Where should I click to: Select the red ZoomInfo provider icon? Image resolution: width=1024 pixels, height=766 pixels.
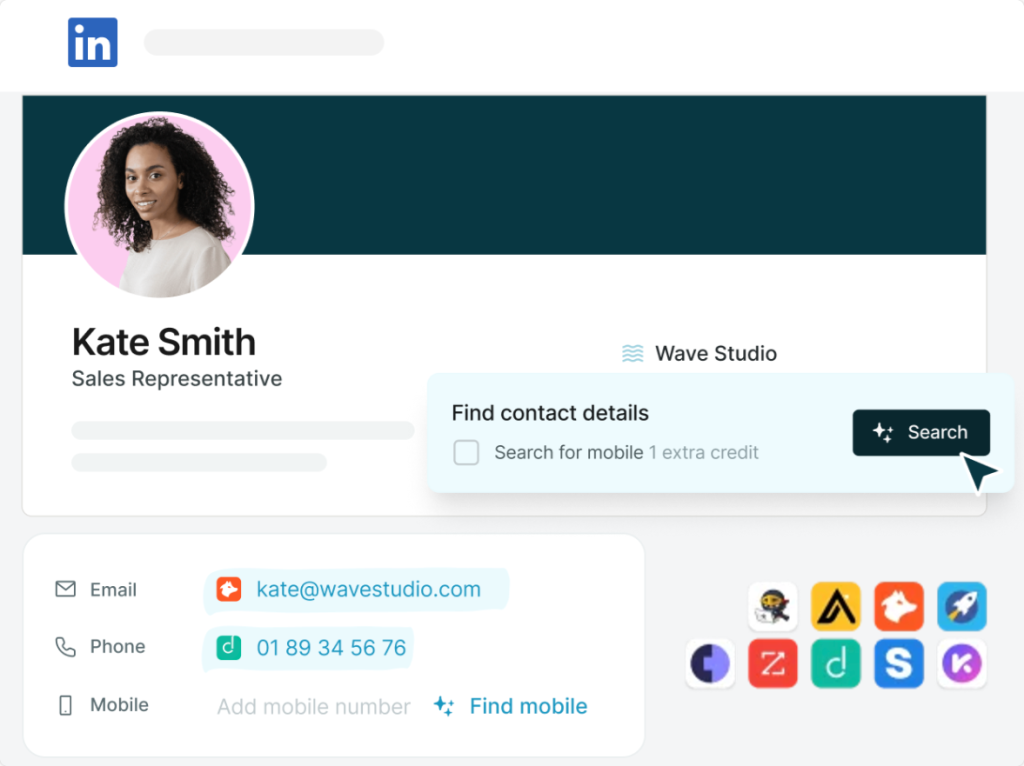[772, 664]
